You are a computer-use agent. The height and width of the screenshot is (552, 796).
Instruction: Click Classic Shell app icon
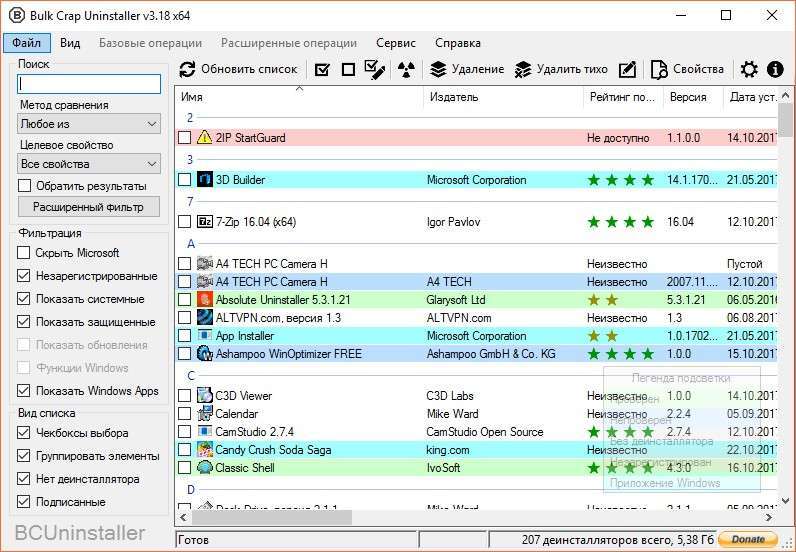tap(204, 467)
